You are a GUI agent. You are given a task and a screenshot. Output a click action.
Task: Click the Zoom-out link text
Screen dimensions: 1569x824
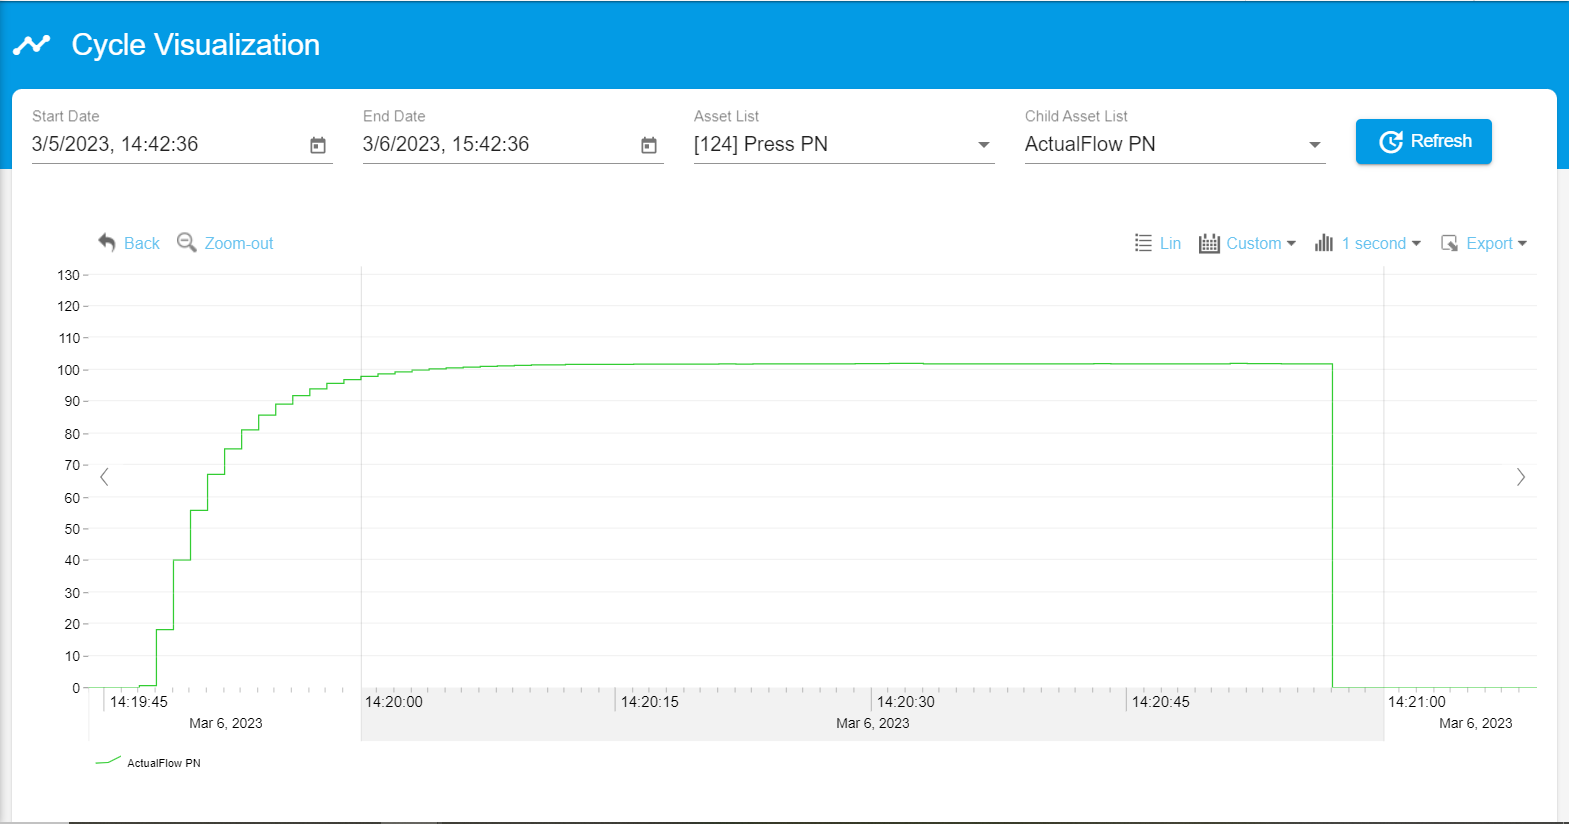point(239,243)
